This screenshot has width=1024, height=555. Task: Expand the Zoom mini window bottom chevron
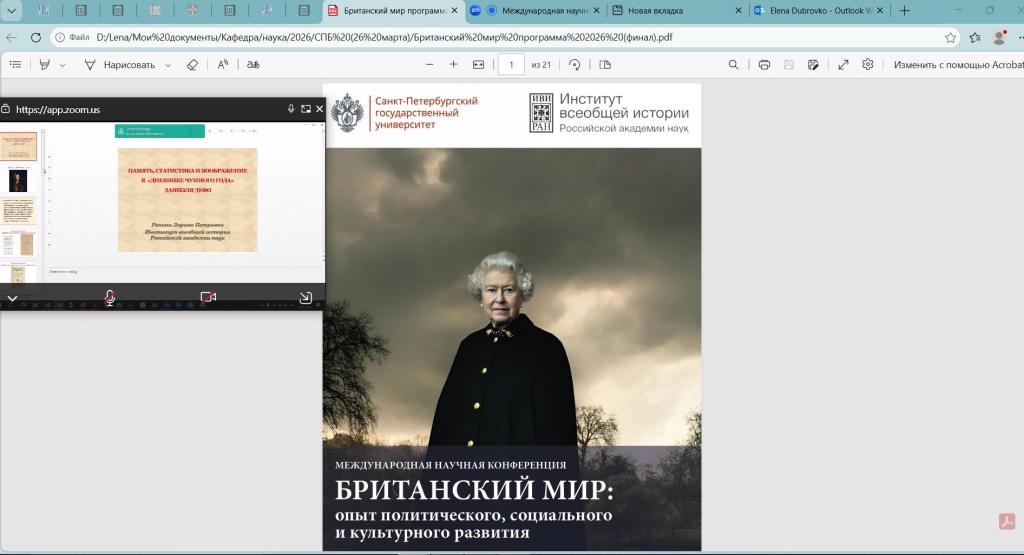click(13, 298)
